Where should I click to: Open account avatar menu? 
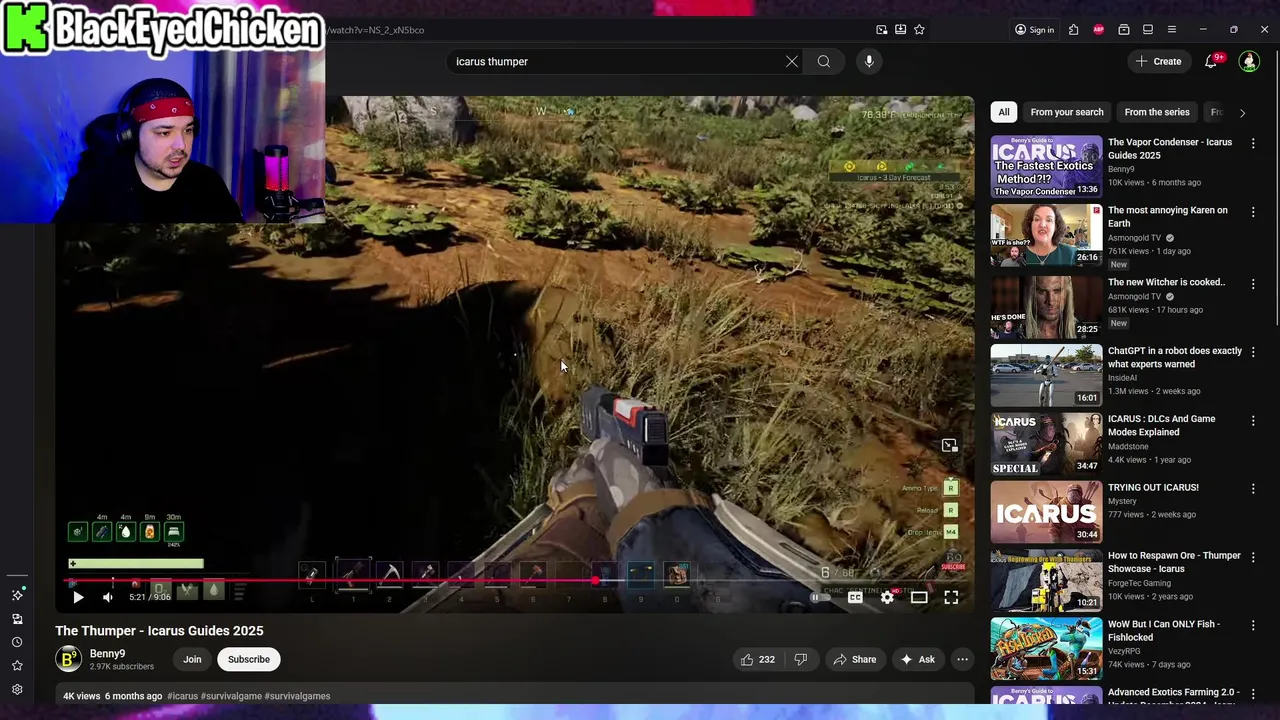pyautogui.click(x=1249, y=61)
